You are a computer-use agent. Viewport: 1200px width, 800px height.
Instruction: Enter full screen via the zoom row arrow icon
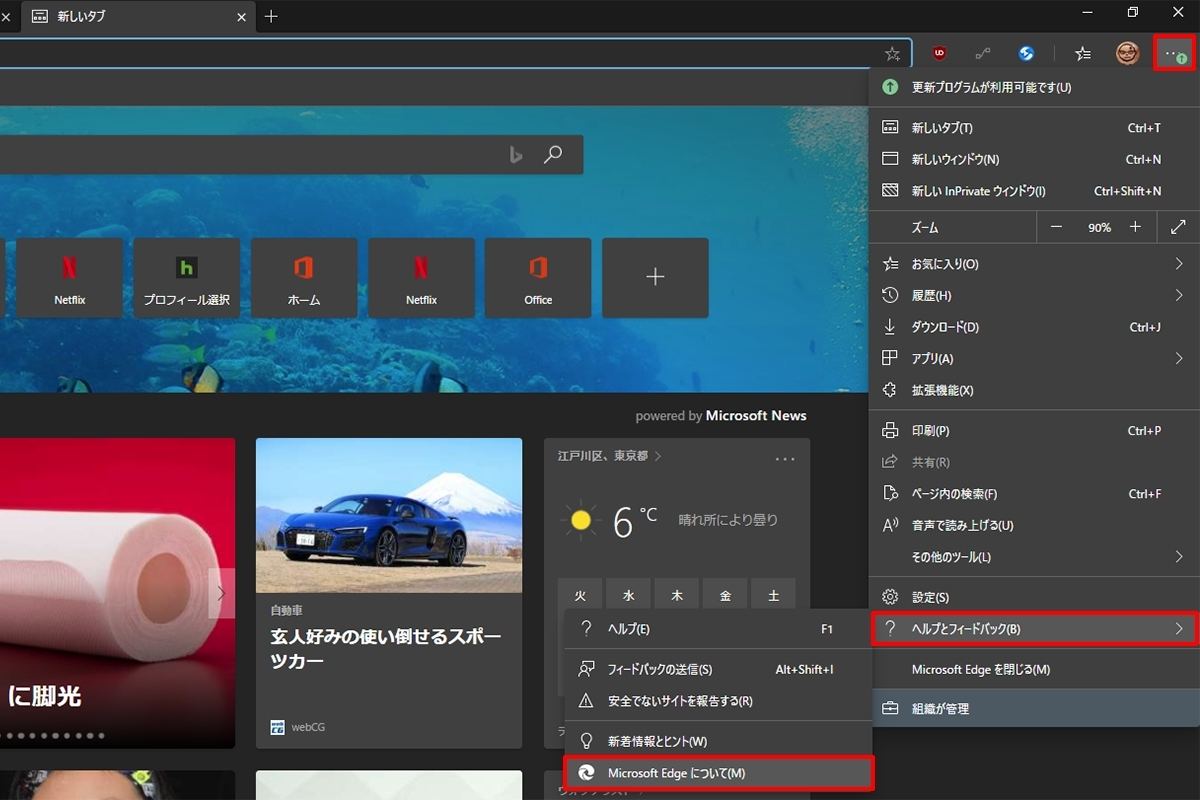(x=1178, y=227)
